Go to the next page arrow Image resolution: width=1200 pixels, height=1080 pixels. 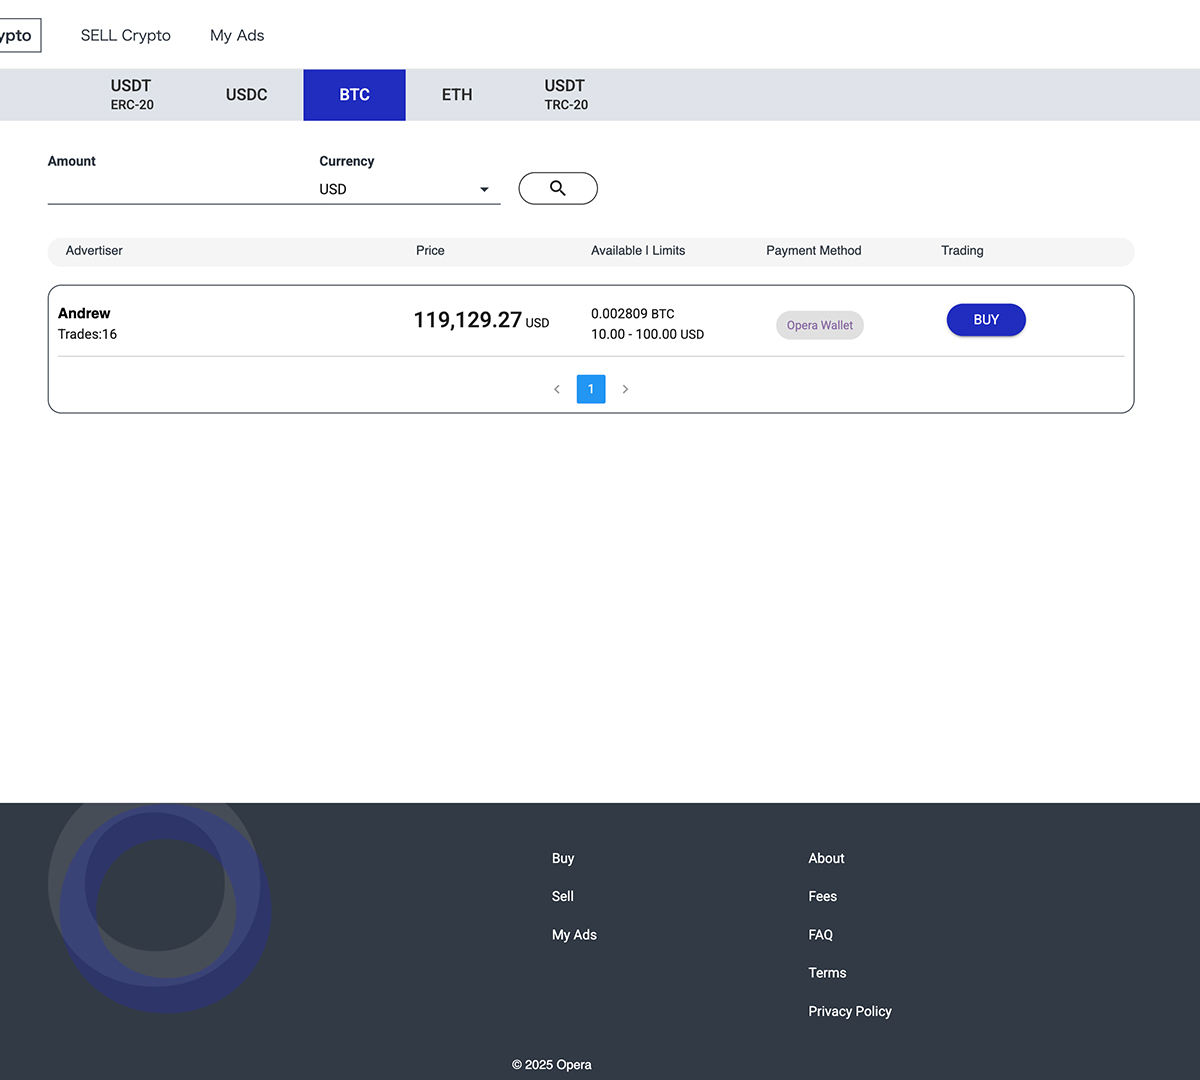(x=625, y=389)
